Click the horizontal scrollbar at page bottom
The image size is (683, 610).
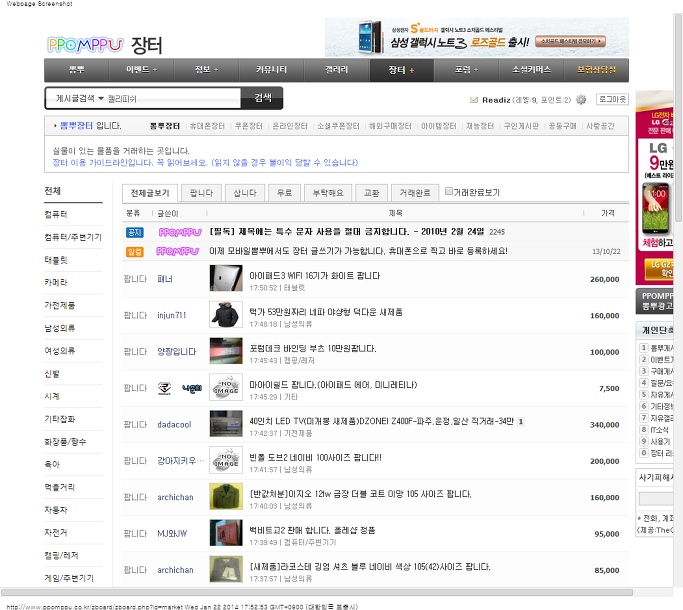(317, 592)
